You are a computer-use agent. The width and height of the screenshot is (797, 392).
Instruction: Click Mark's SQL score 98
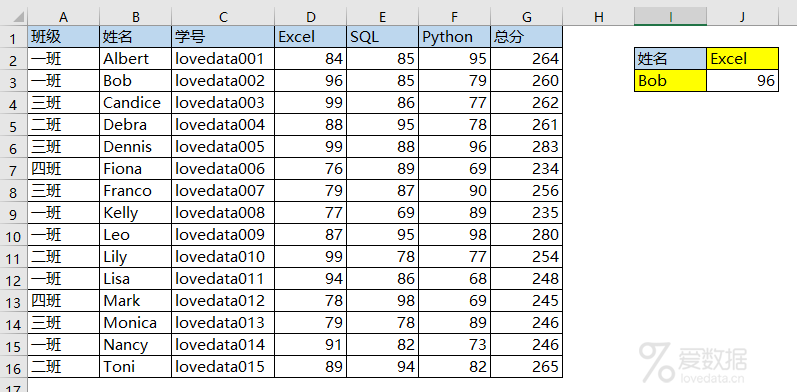coord(383,301)
